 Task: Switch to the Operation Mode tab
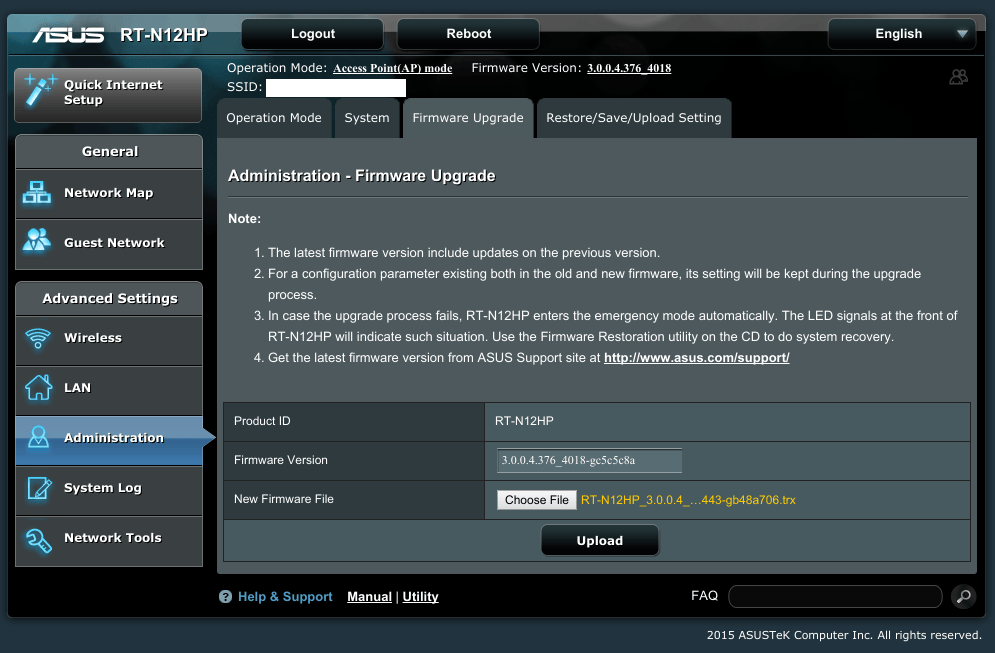pyautogui.click(x=274, y=118)
